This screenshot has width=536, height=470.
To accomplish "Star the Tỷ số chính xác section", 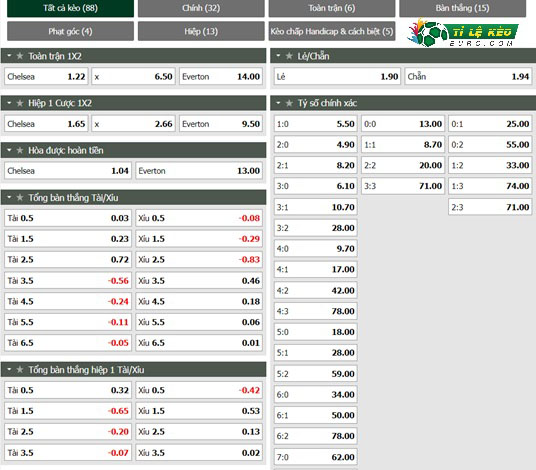I will coord(289,103).
